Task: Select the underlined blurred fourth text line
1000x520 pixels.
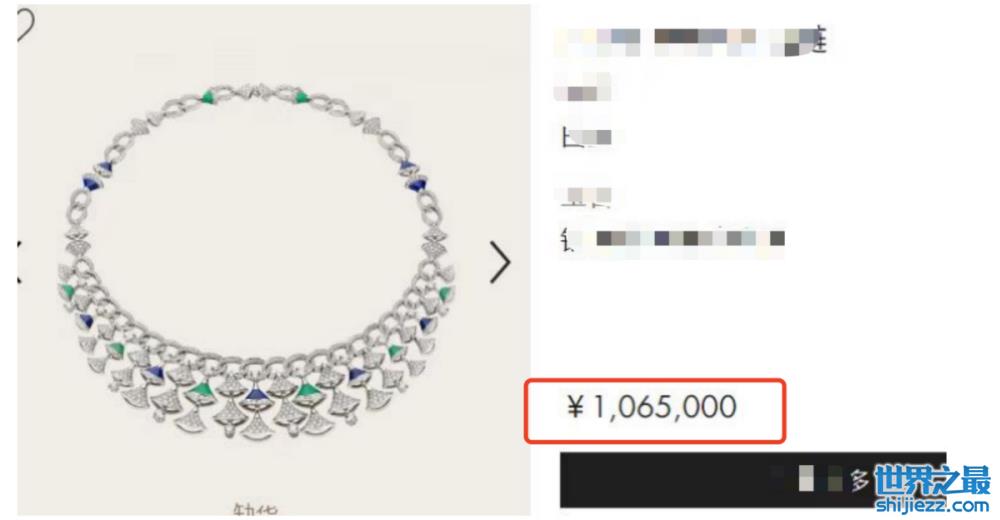Action: coord(586,197)
